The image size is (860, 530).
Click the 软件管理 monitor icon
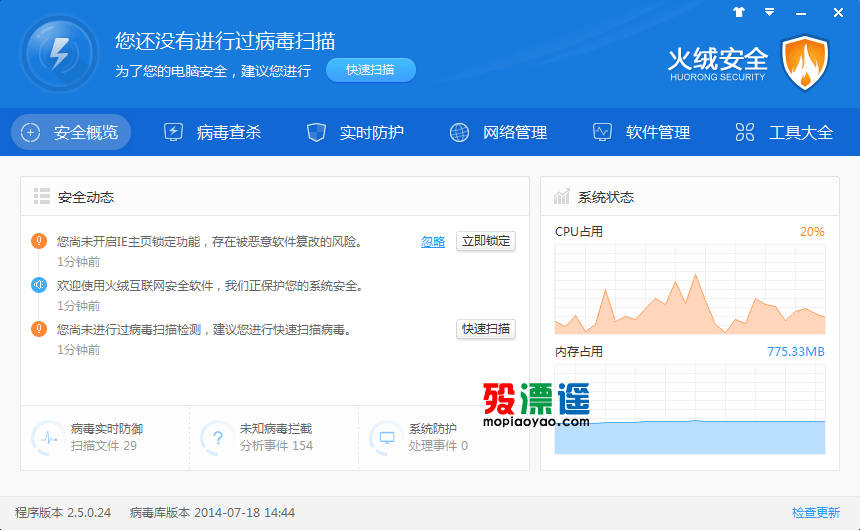602,132
